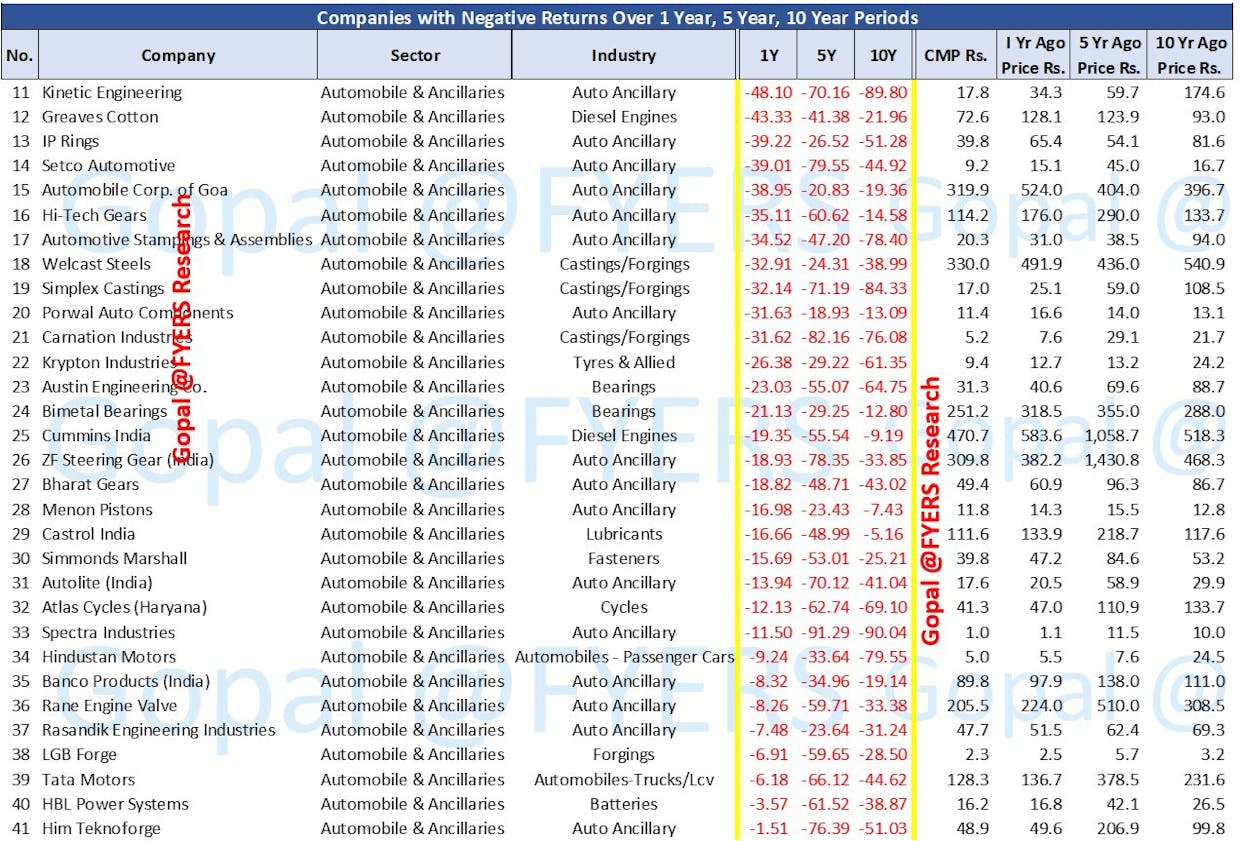Click the Banco Products (India) cell
Image resolution: width=1240 pixels, height=841 pixels.
(x=126, y=681)
